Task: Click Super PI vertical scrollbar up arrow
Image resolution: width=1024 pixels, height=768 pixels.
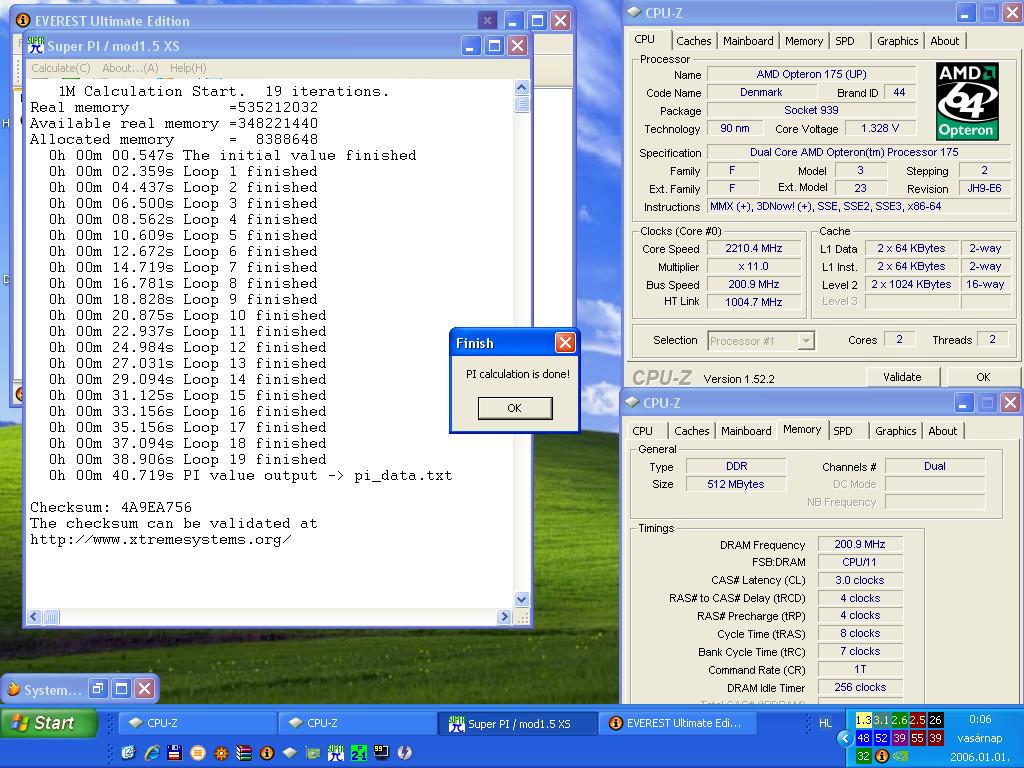Action: (521, 88)
